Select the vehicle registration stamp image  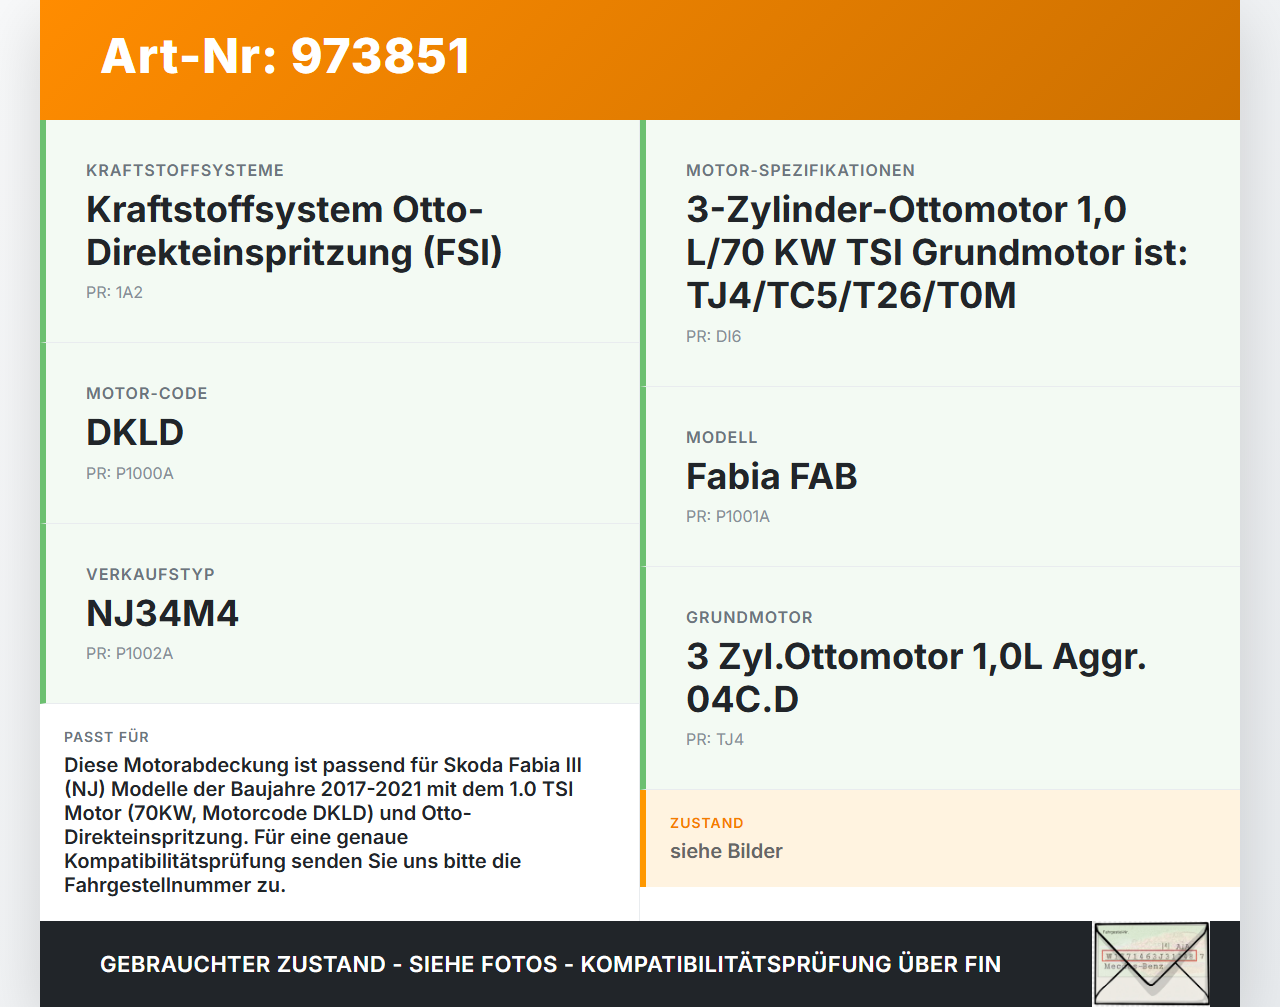tap(1152, 963)
